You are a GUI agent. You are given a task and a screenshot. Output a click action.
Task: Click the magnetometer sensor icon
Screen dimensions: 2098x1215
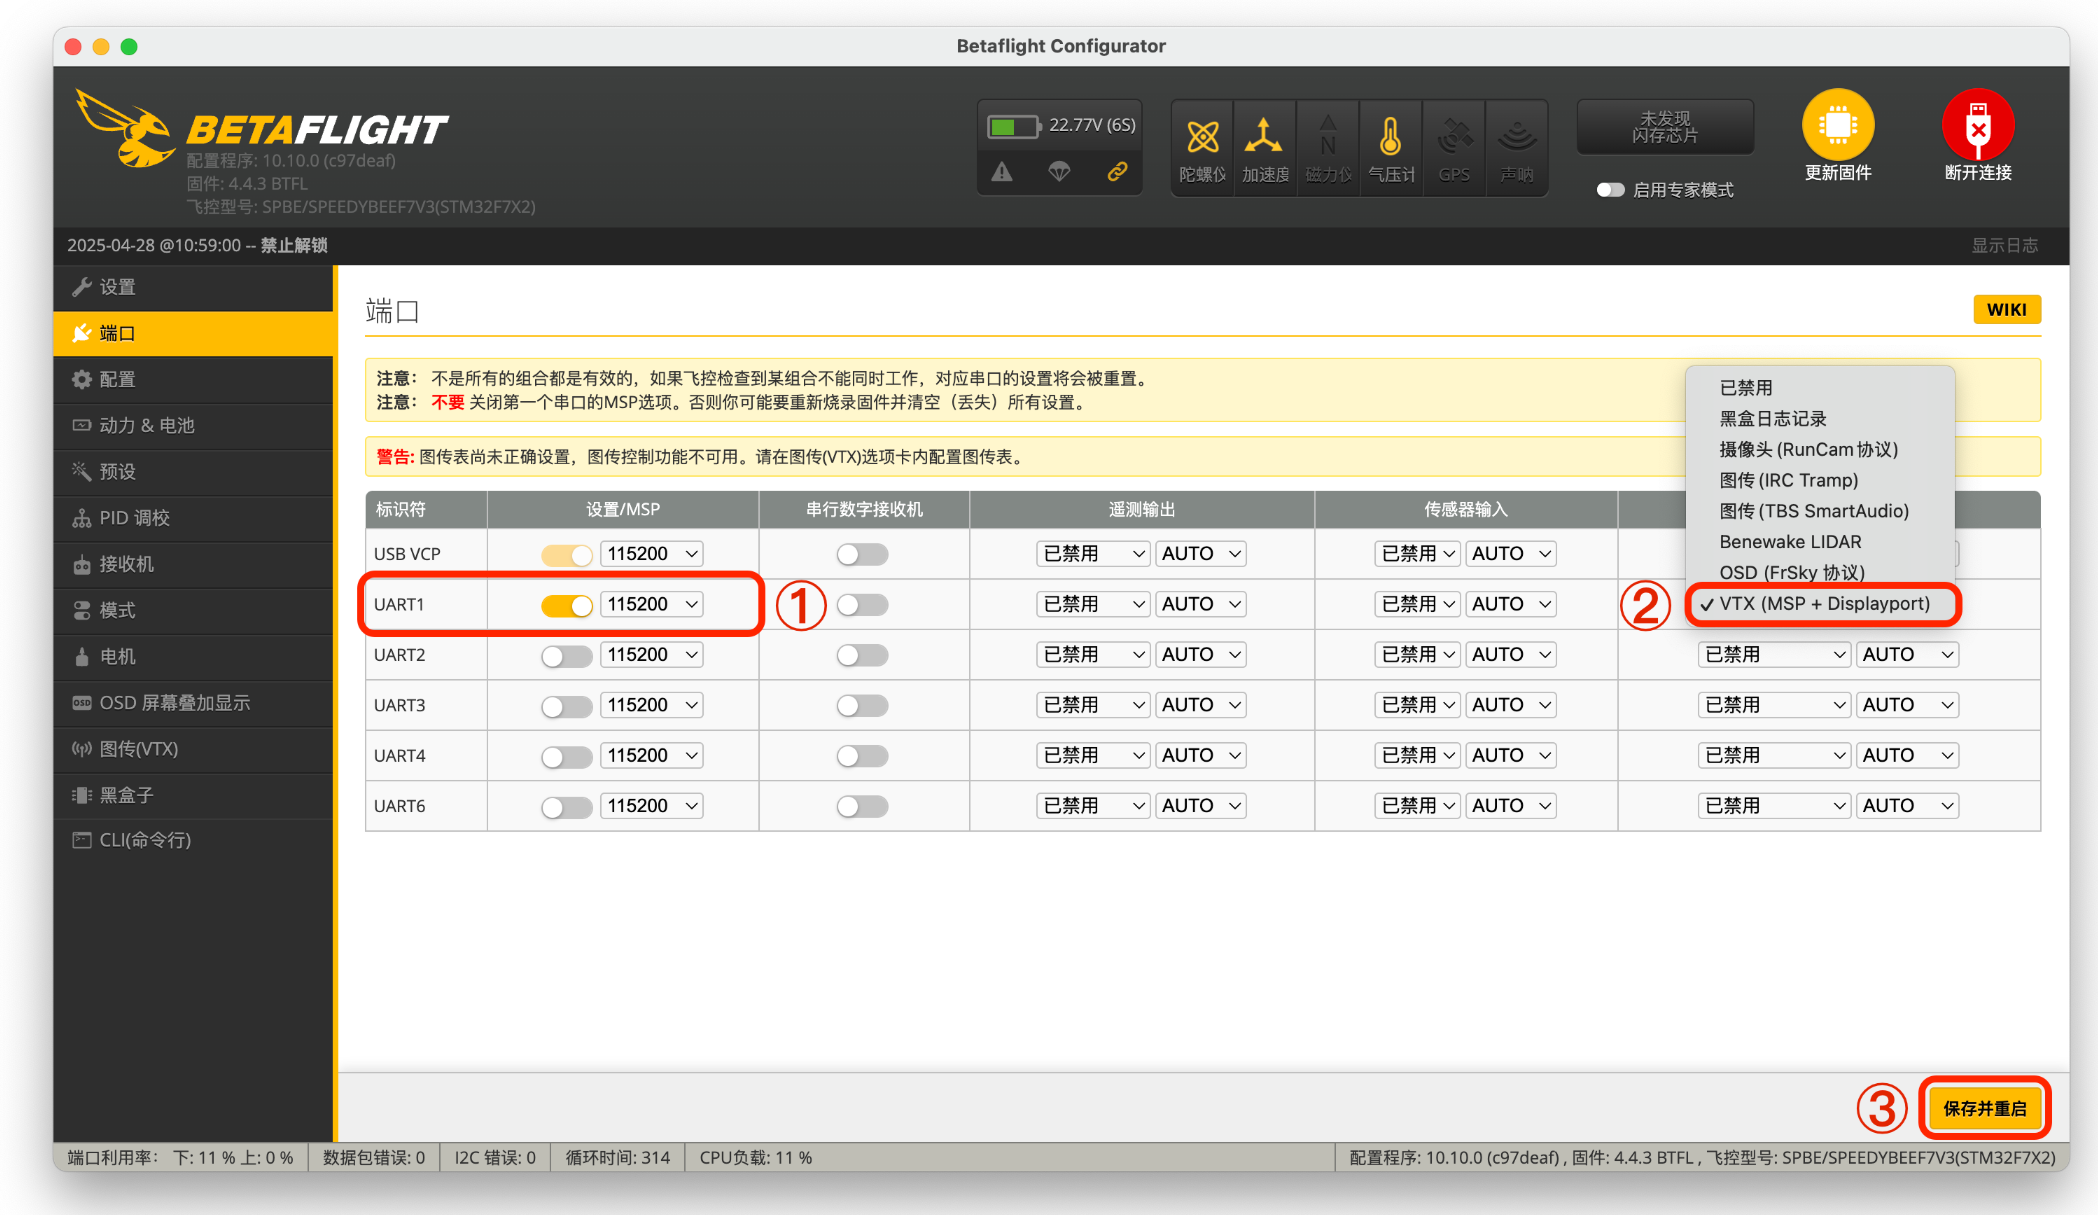pyautogui.click(x=1328, y=137)
